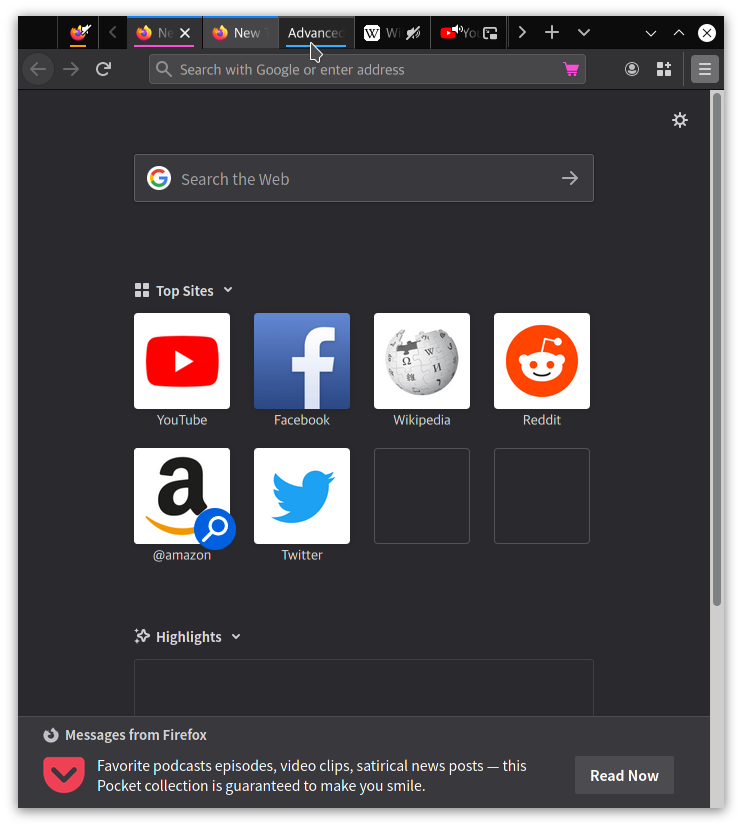Collapse the Highlights section chevron

(236, 637)
